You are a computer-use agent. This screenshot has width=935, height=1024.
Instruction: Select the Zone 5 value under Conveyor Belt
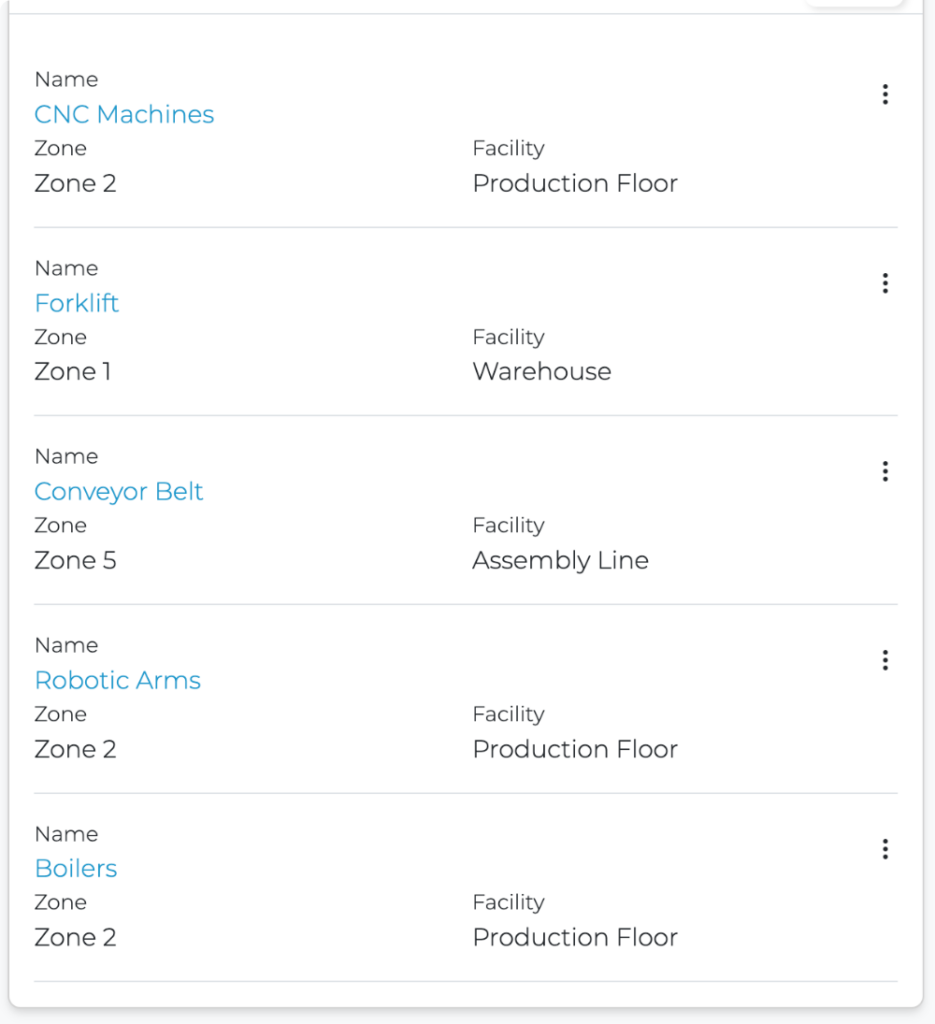point(76,561)
